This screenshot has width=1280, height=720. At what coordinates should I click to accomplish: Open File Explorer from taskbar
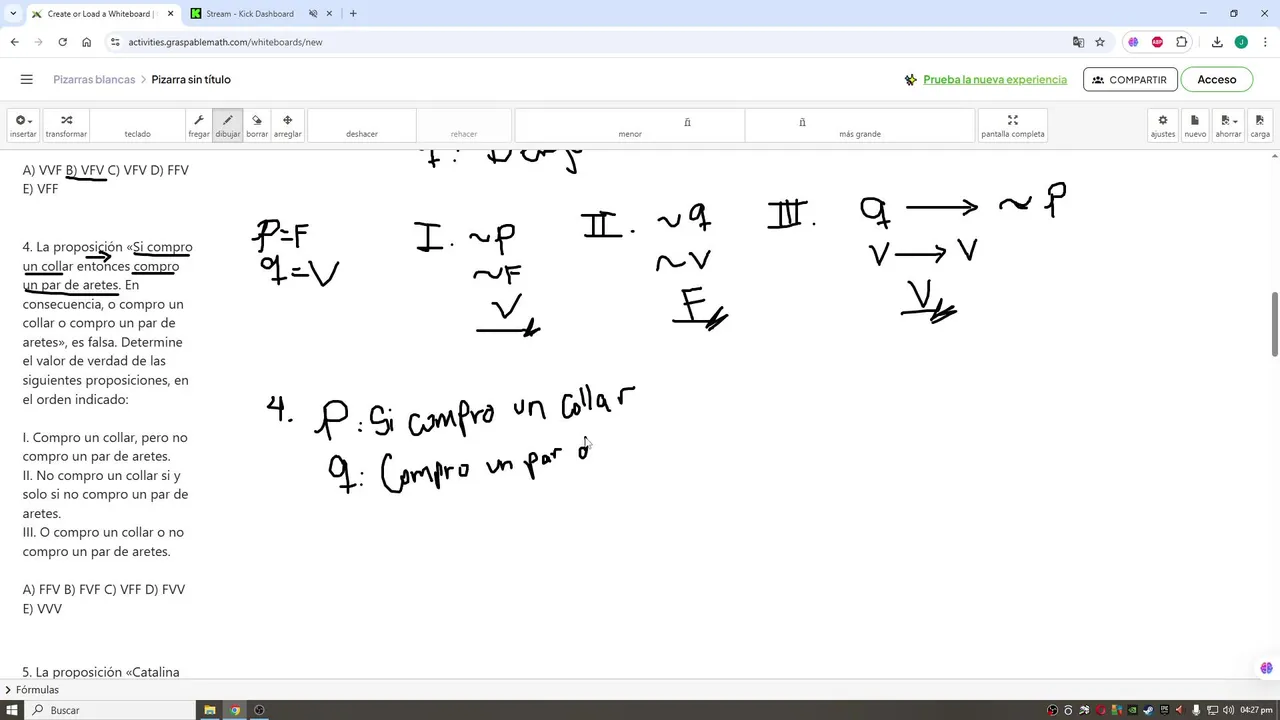coord(210,710)
